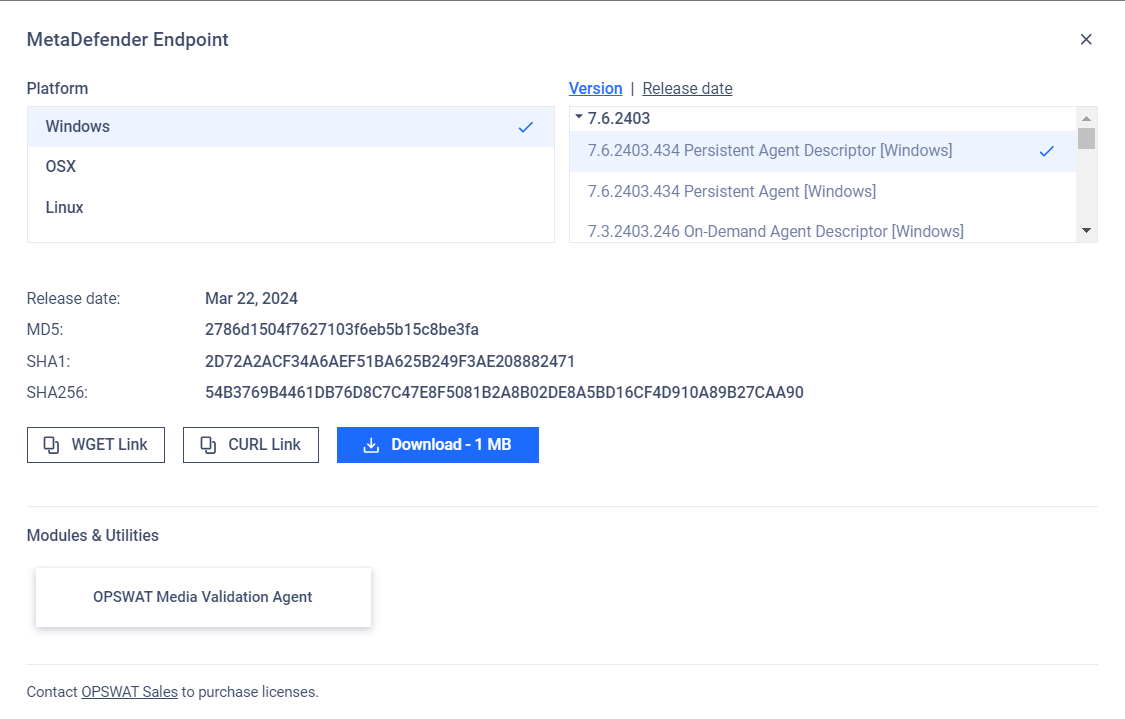Click the MD5 hash value 2786d1504f7627103f6eb5b15c8be3fa
The height and width of the screenshot is (719, 1125).
tap(342, 329)
